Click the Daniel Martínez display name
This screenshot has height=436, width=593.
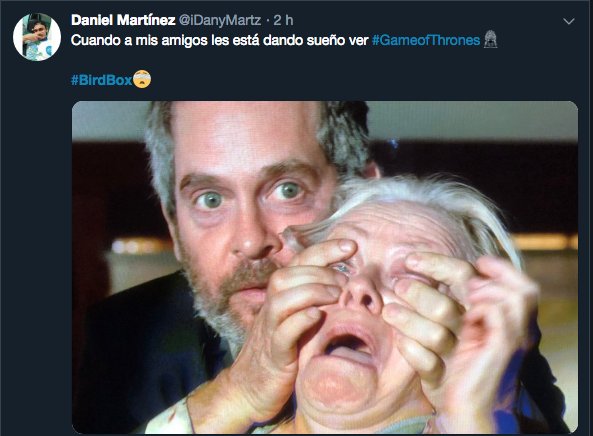pos(123,20)
